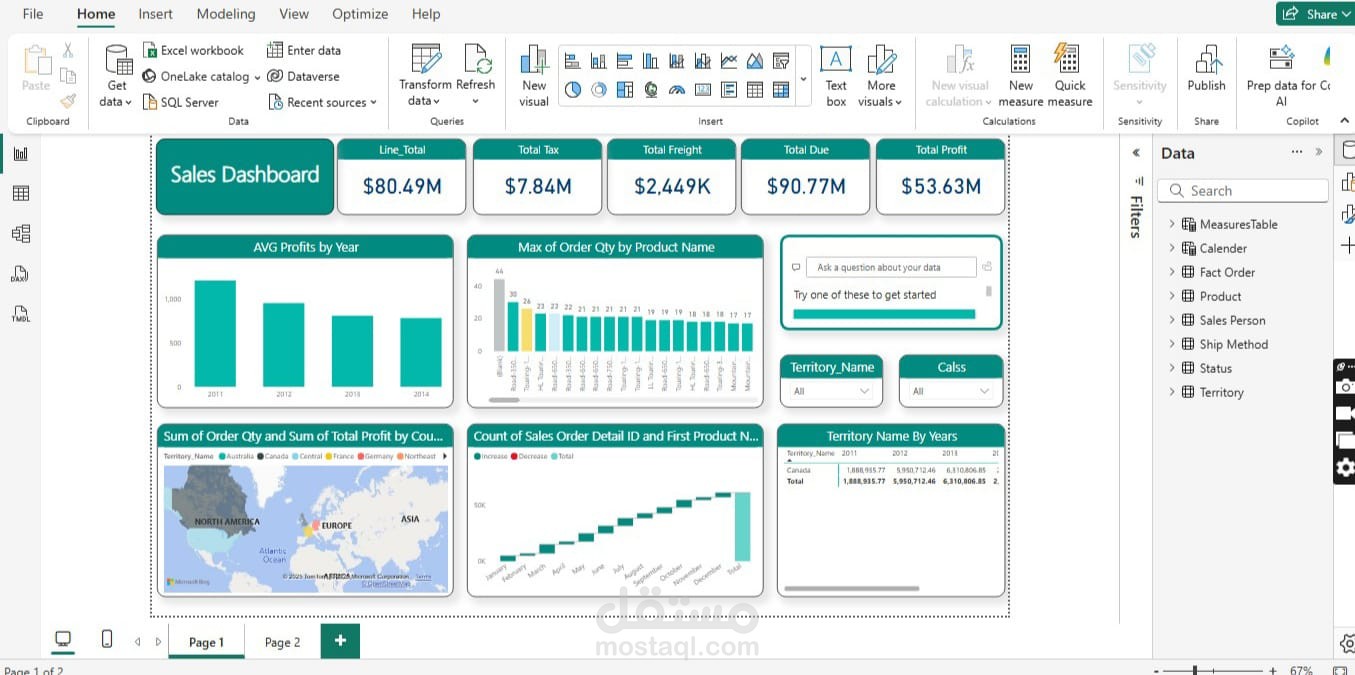Insert a gauge visual
The image size is (1355, 675).
click(677, 89)
